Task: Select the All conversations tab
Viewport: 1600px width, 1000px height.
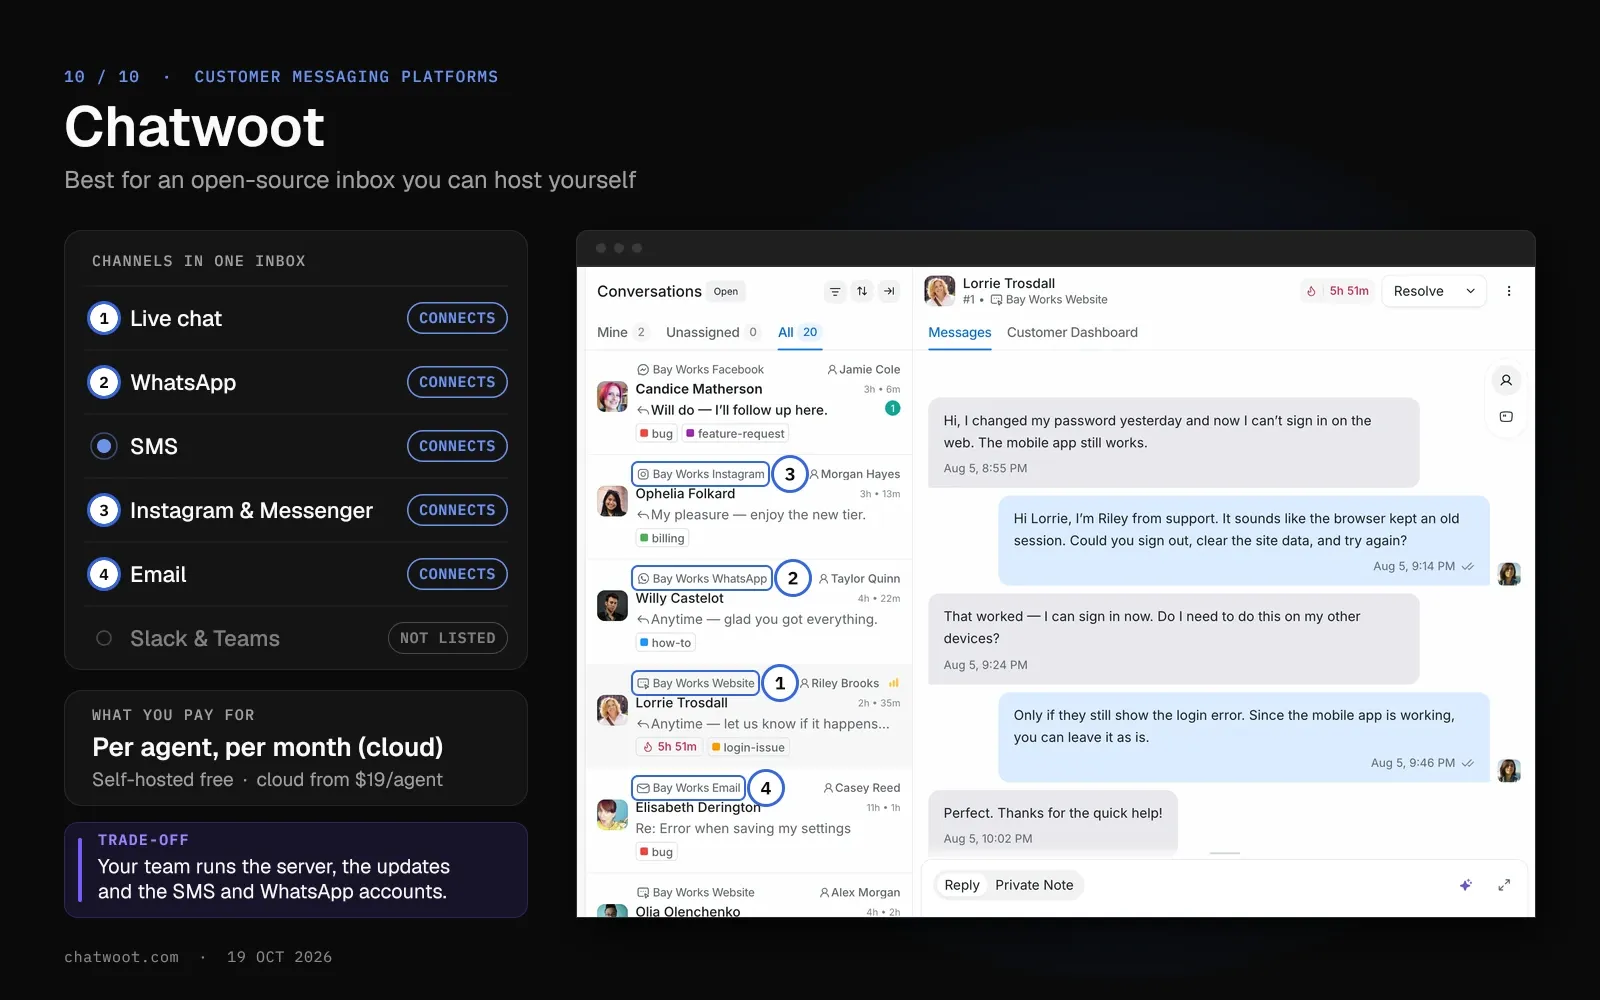Action: 799,332
